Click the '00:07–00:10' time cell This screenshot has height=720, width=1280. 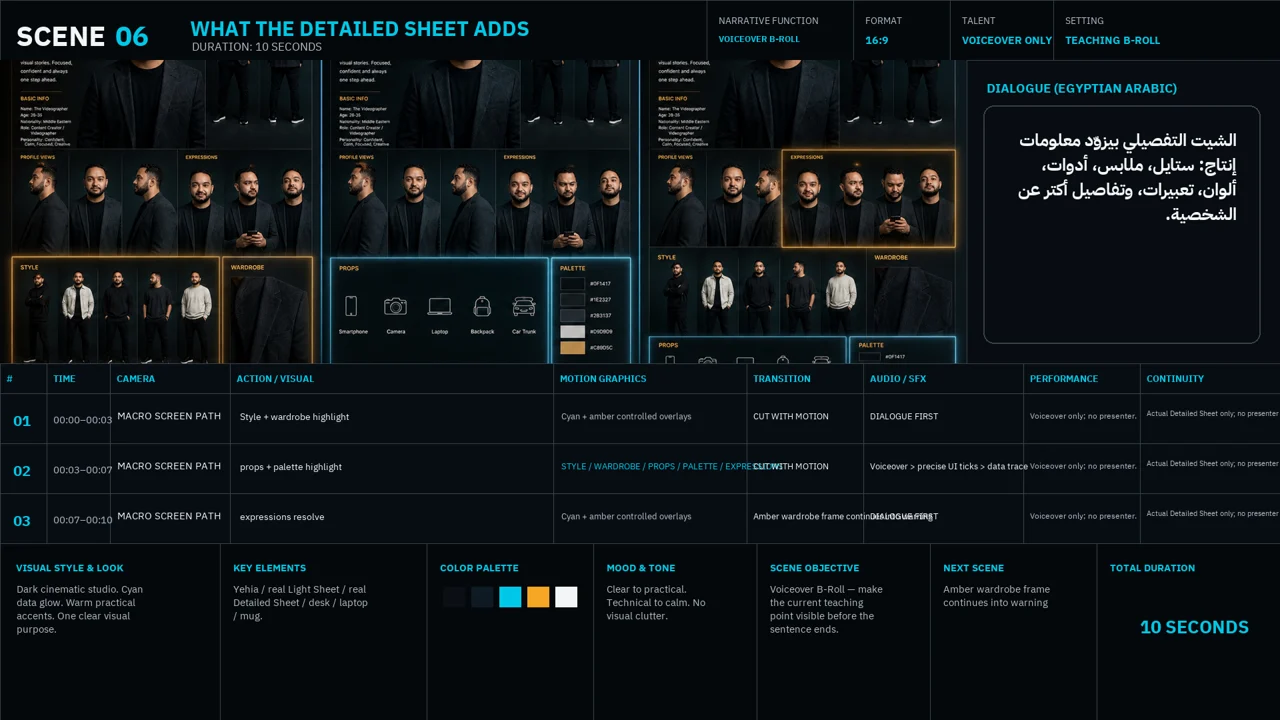tap(82, 520)
